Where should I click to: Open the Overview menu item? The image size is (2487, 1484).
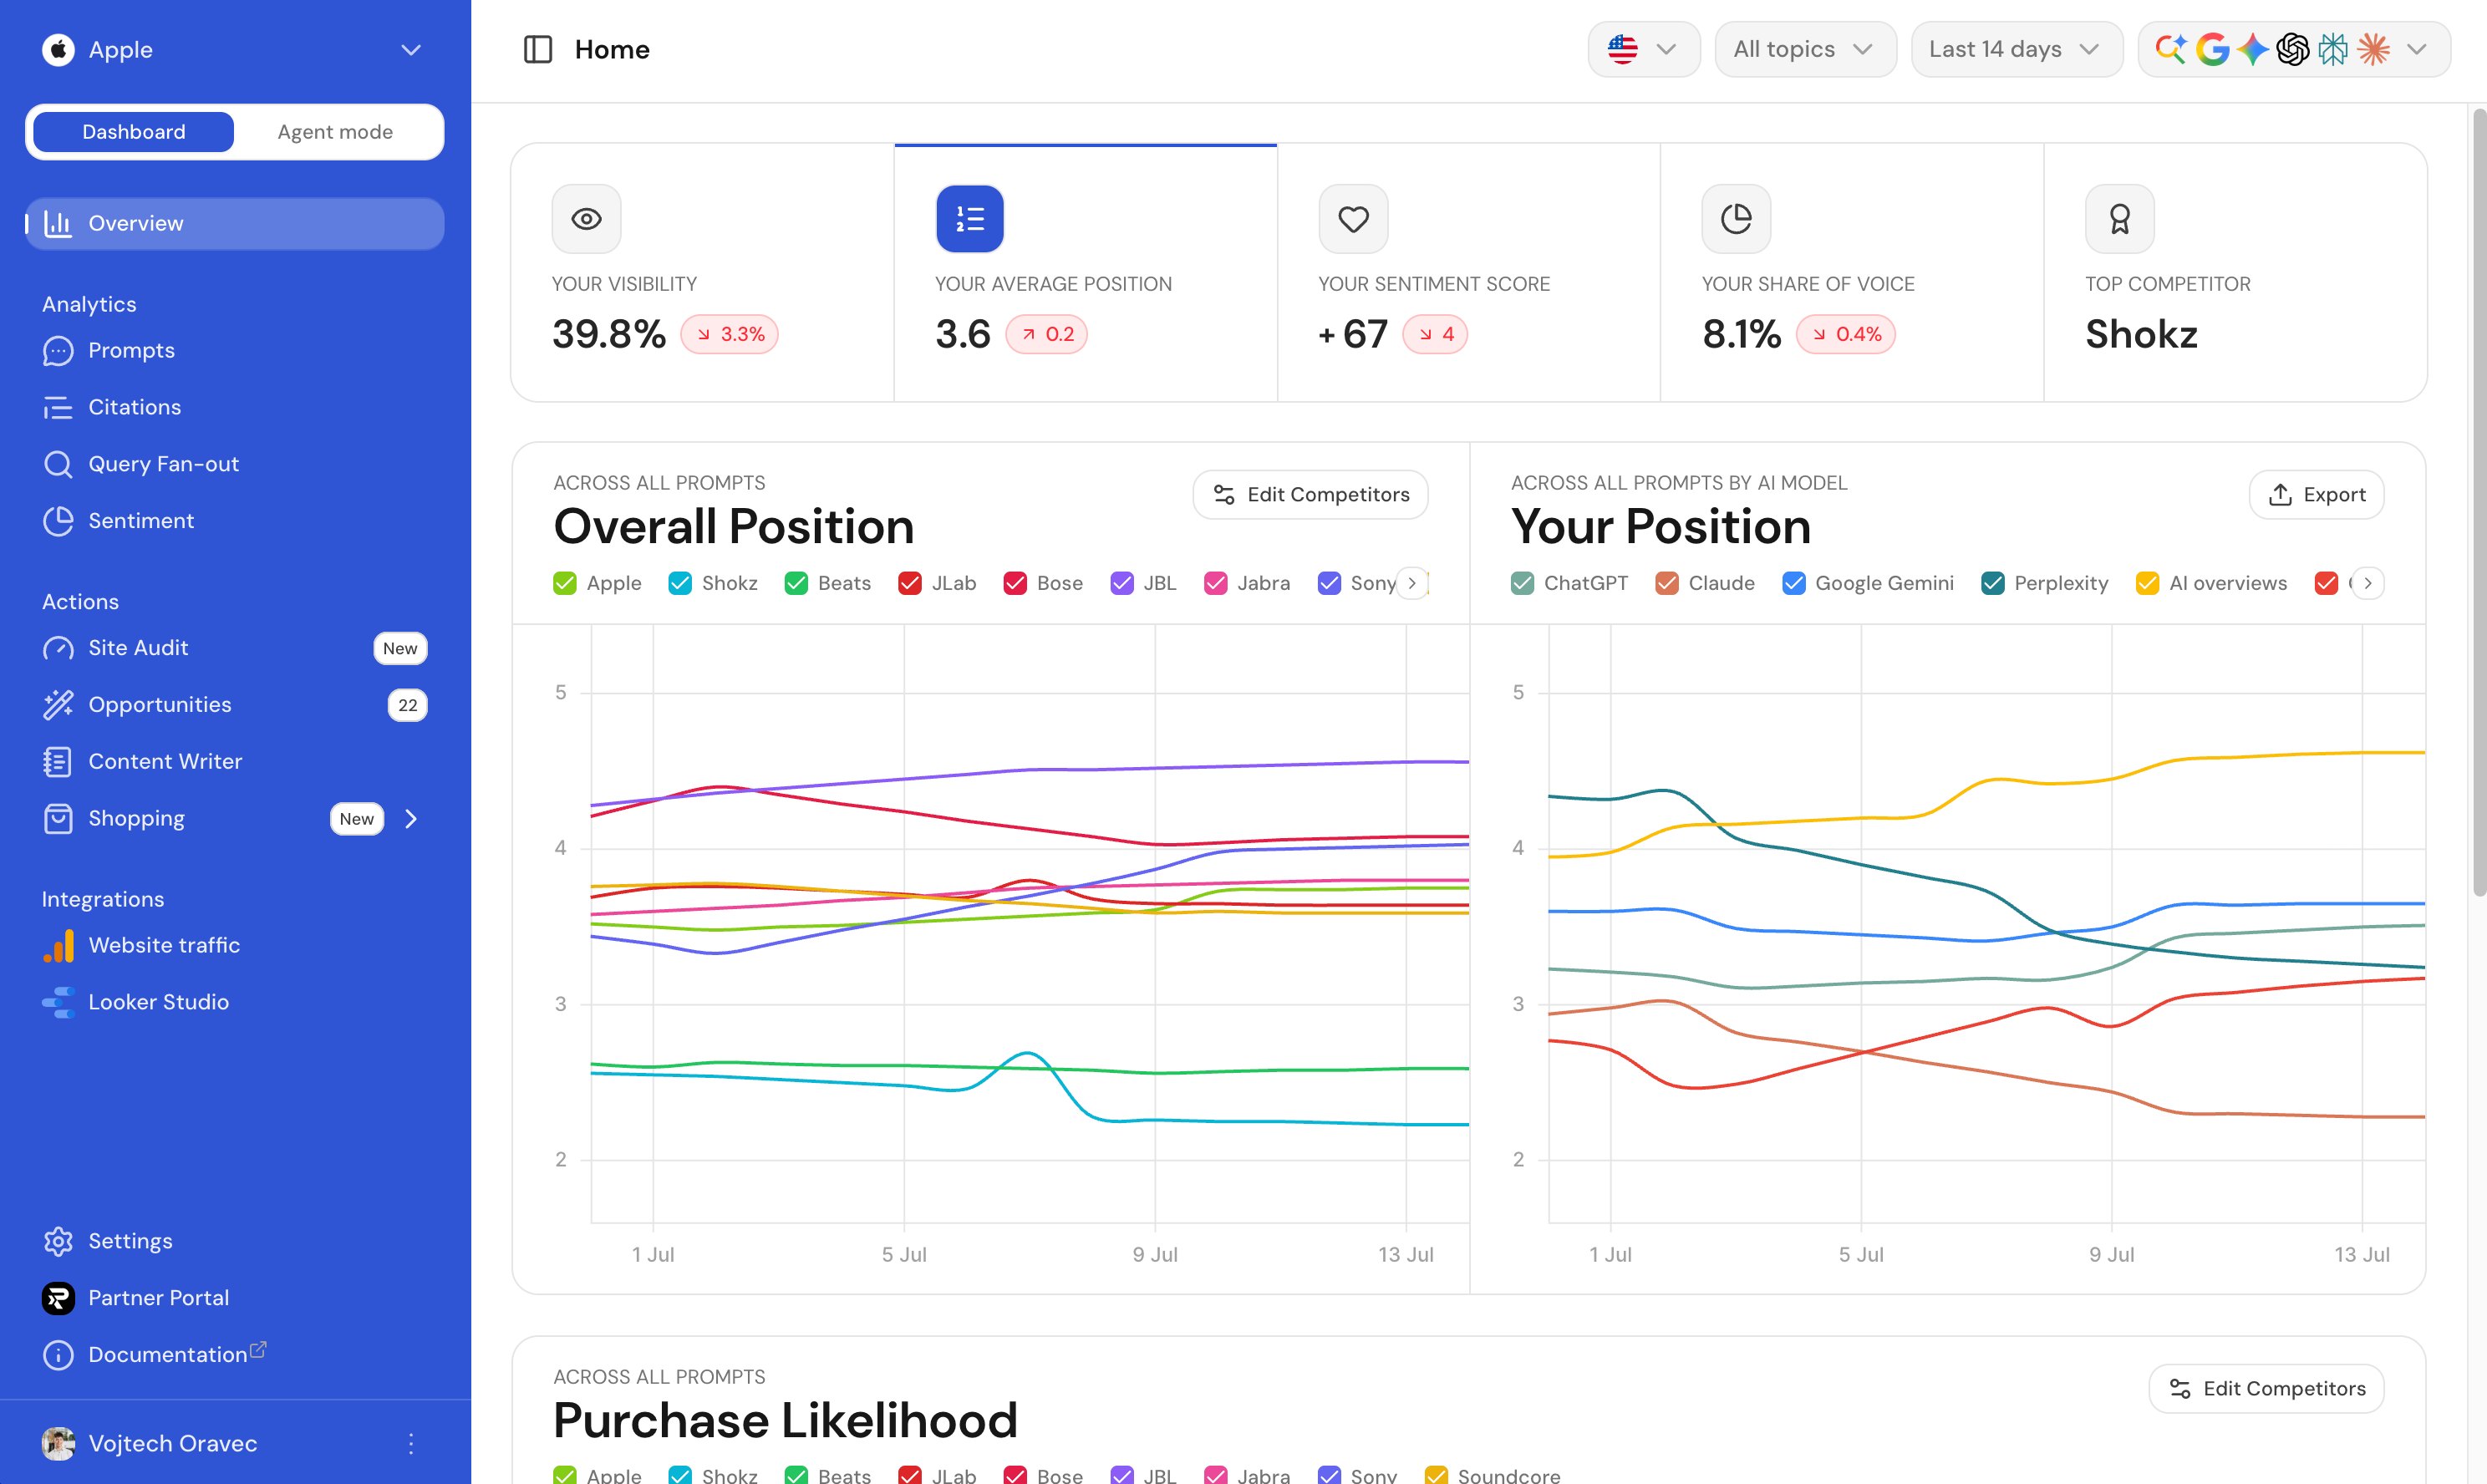pos(235,224)
